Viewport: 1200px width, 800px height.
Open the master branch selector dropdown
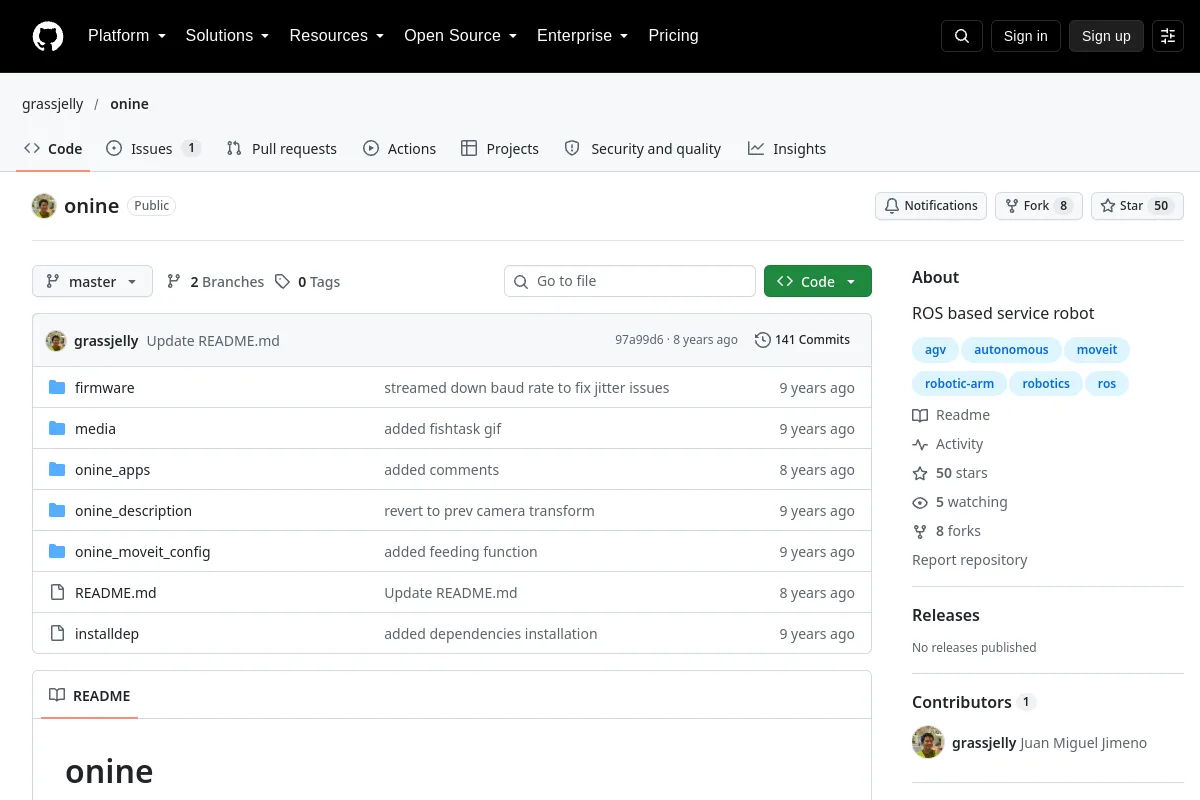(92, 282)
